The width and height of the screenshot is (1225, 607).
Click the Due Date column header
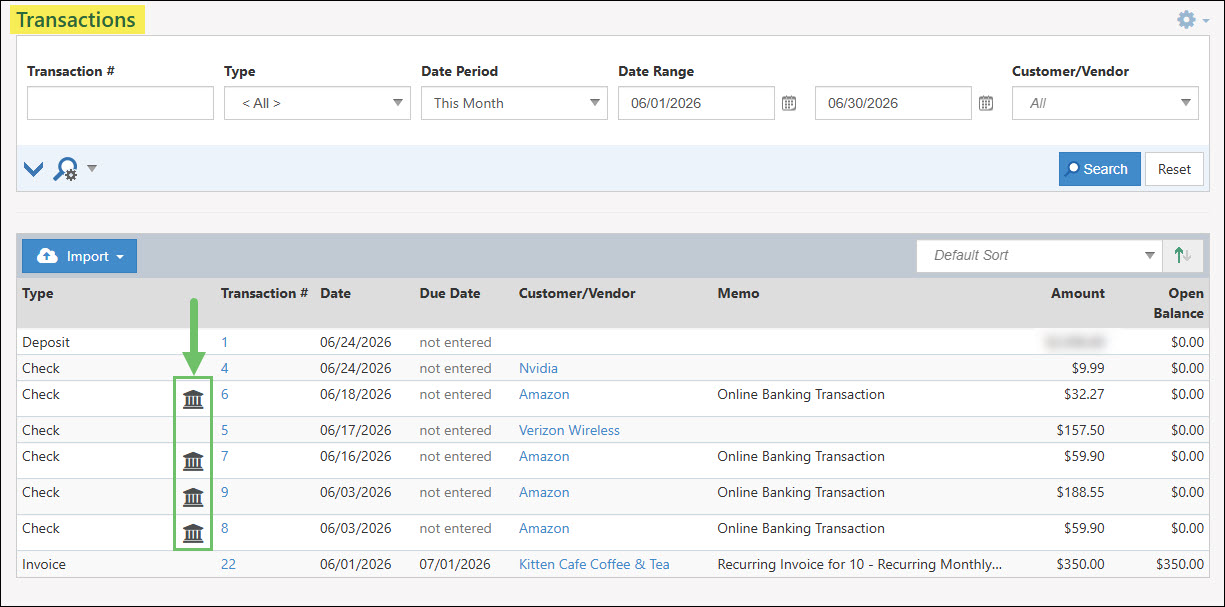pos(450,293)
